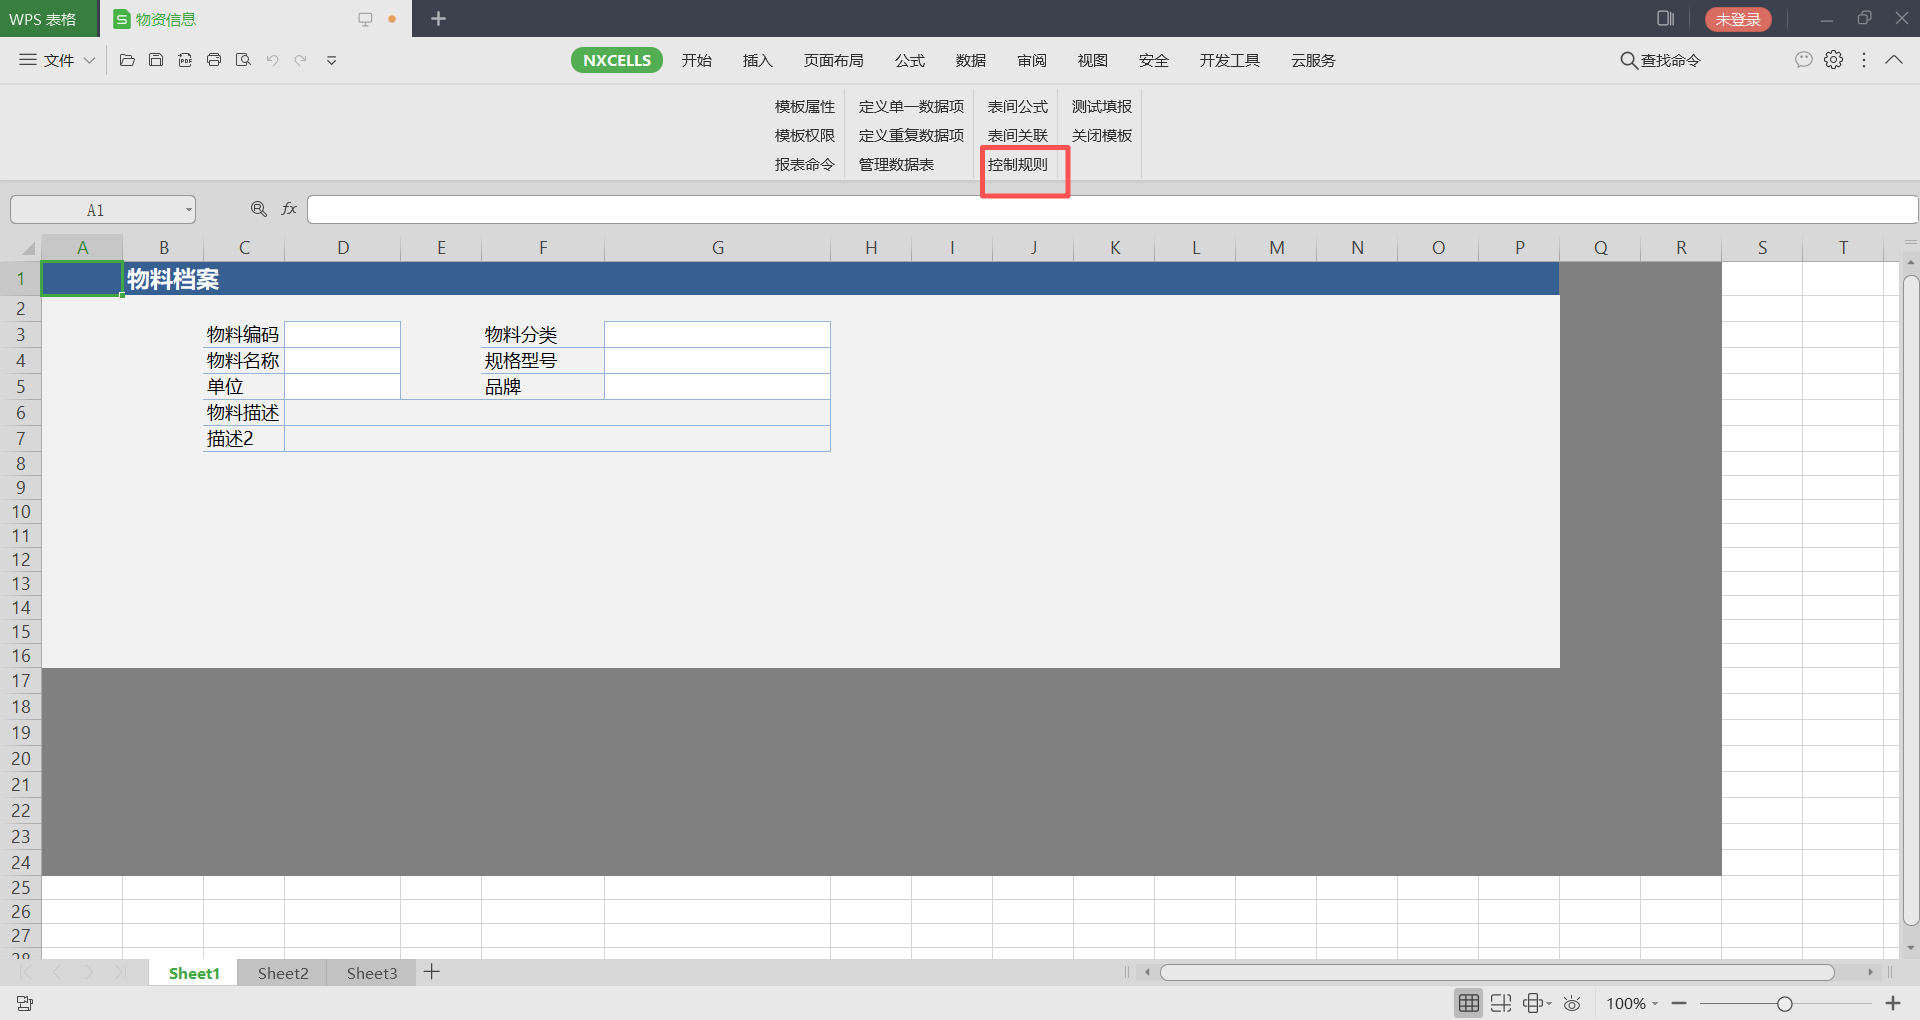Click the settings gear icon
The image size is (1920, 1020).
1833,60
